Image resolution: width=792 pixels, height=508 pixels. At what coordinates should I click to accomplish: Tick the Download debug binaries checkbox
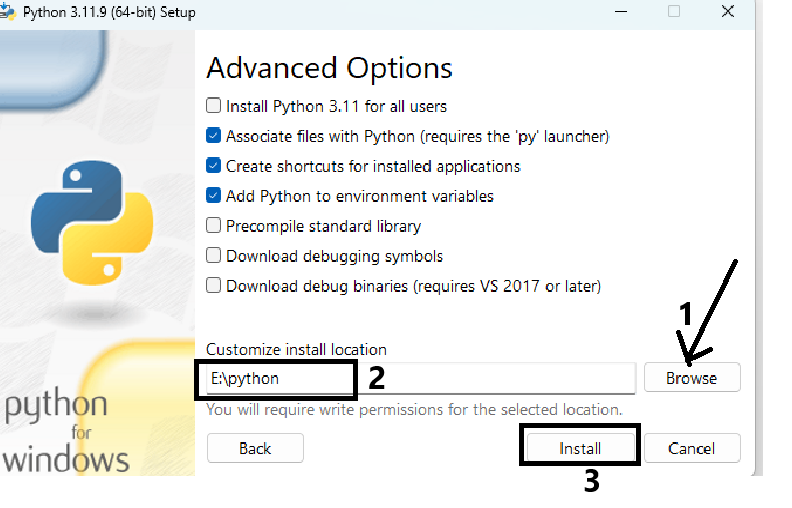pos(213,286)
